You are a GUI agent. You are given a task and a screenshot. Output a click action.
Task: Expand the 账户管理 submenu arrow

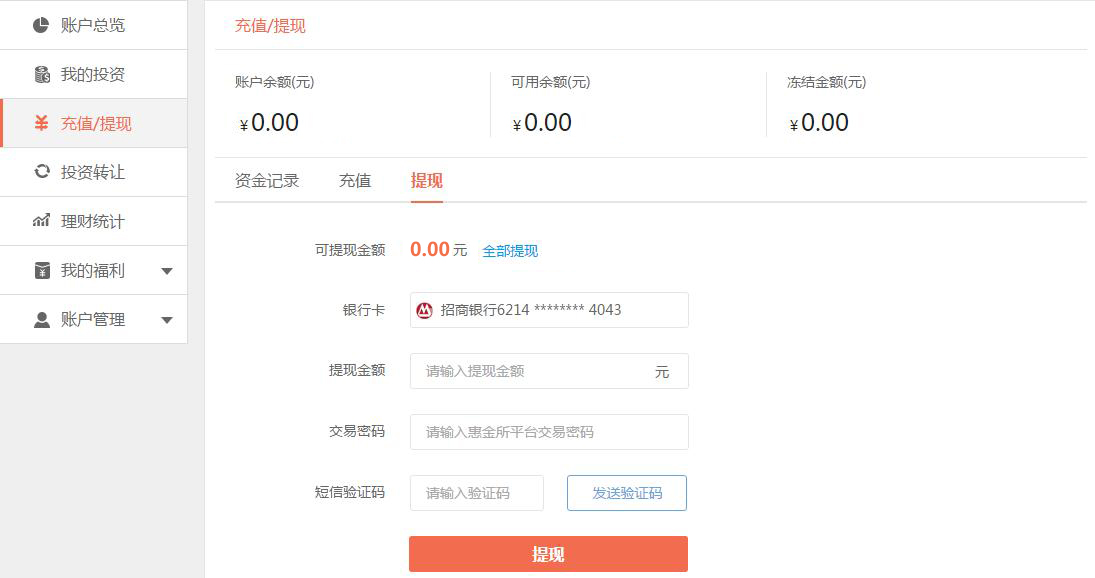tap(167, 320)
